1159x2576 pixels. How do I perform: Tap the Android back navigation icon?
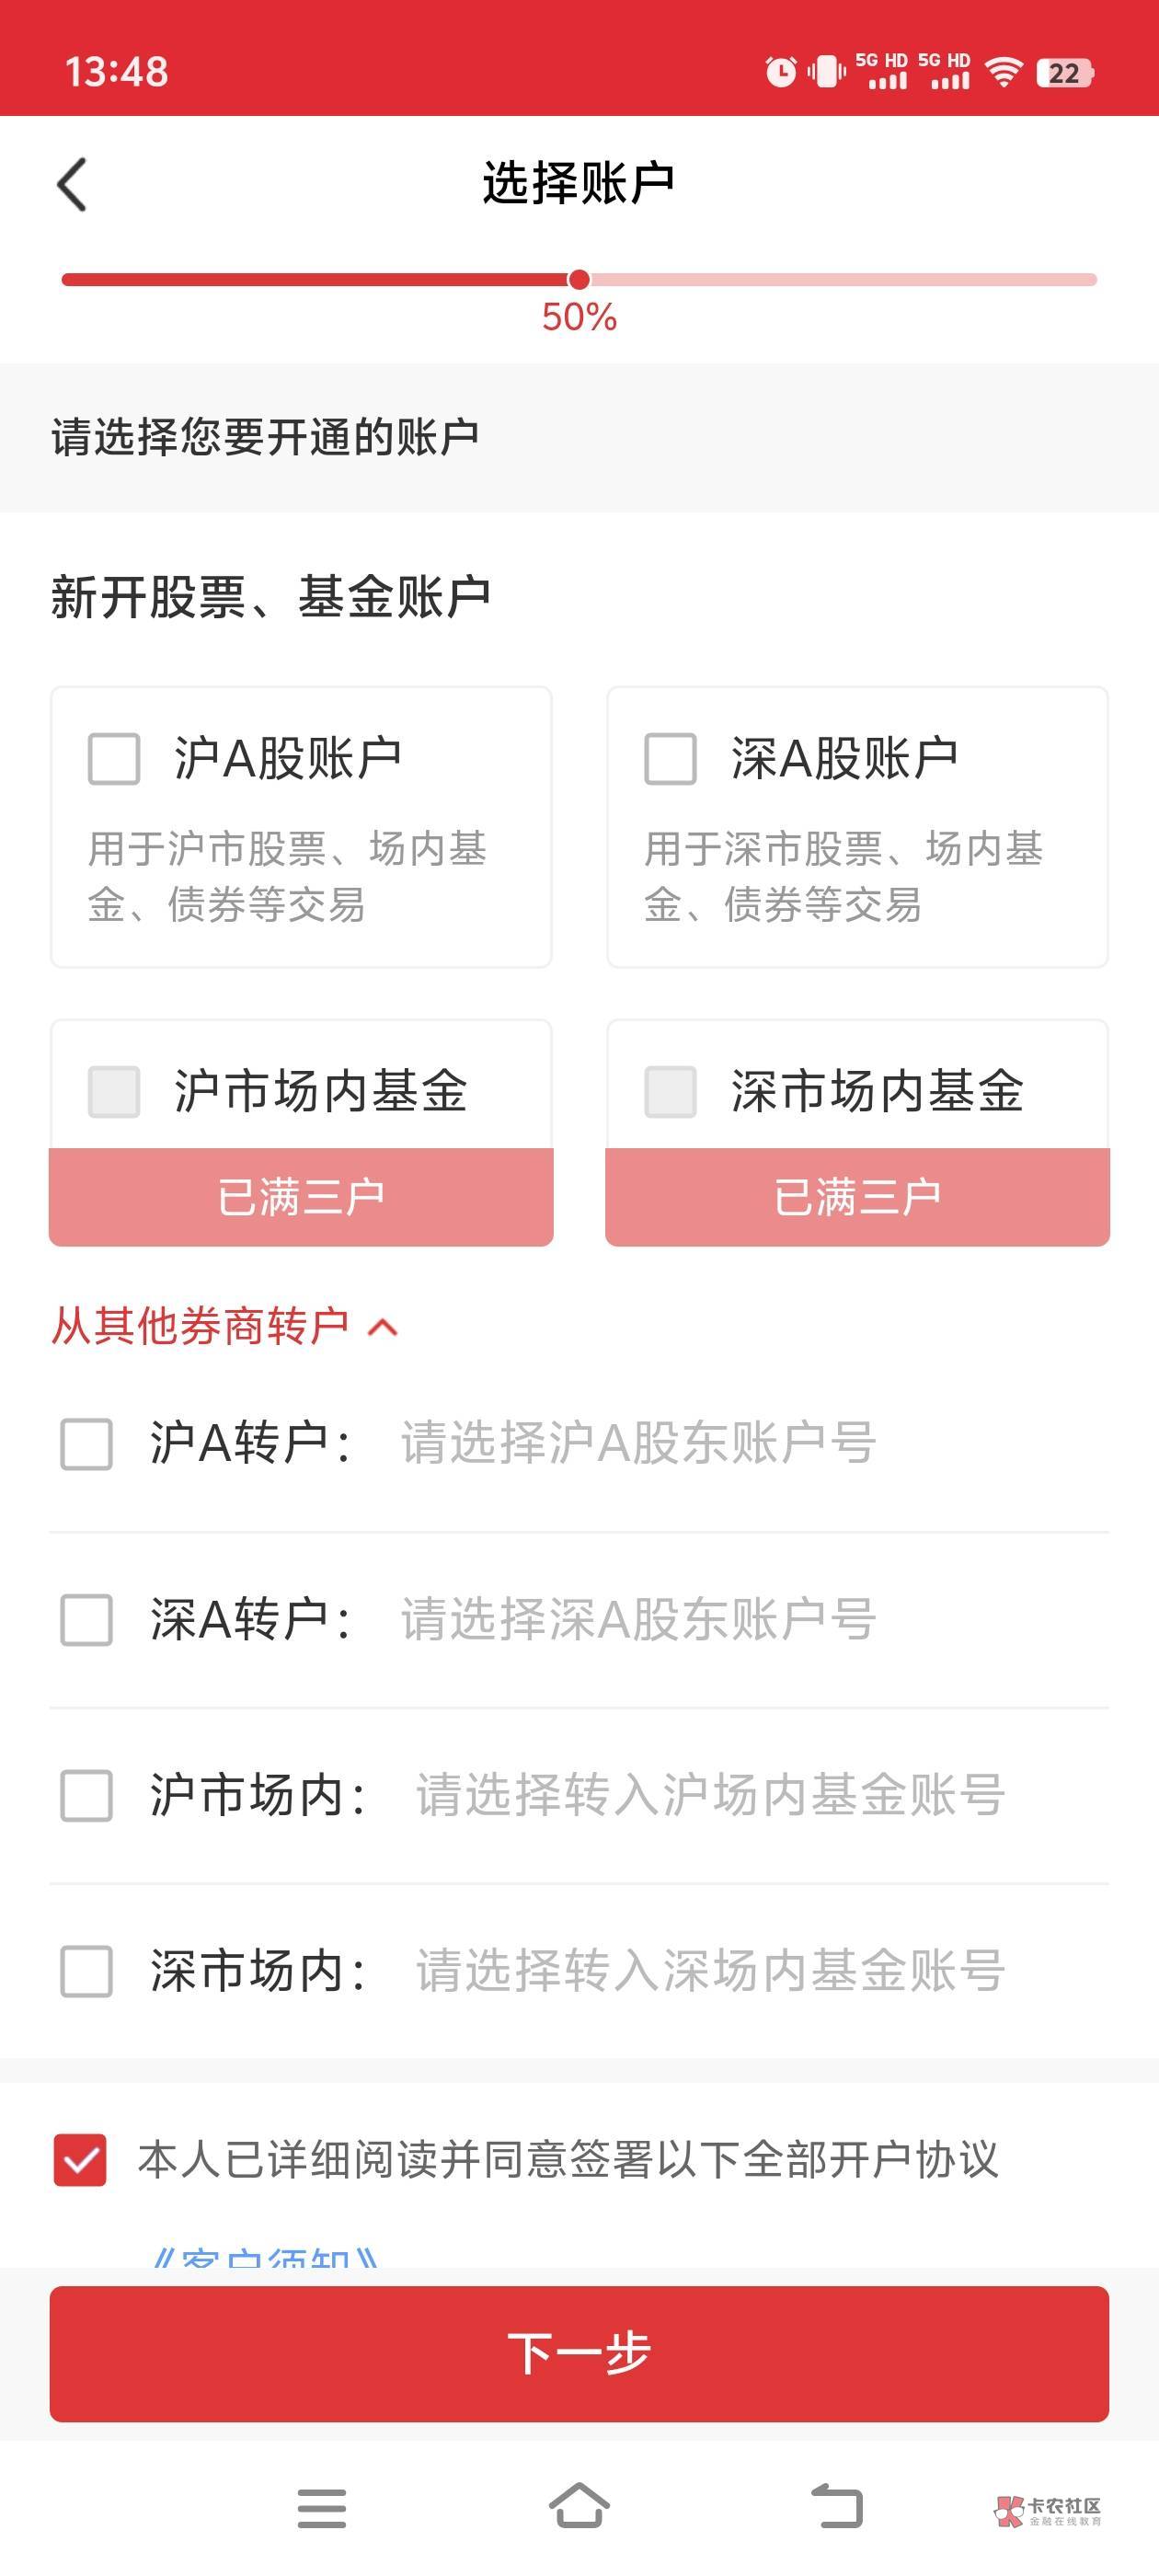pos(836,2505)
